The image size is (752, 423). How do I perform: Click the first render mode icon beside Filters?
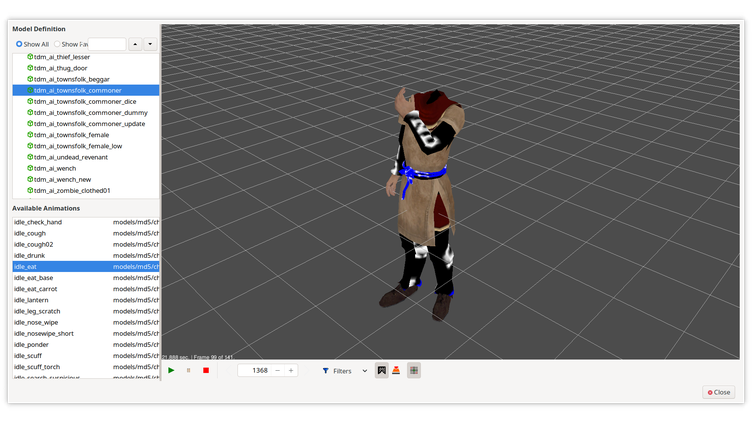coord(381,370)
